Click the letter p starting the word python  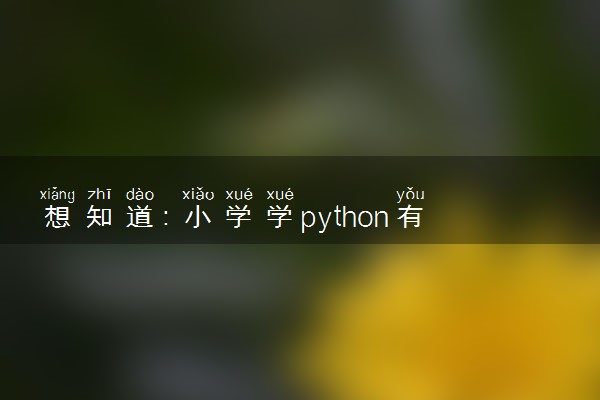308,221
